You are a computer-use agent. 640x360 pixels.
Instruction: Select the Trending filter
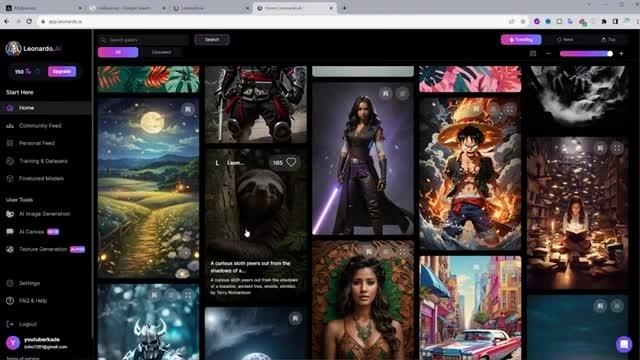pos(521,40)
